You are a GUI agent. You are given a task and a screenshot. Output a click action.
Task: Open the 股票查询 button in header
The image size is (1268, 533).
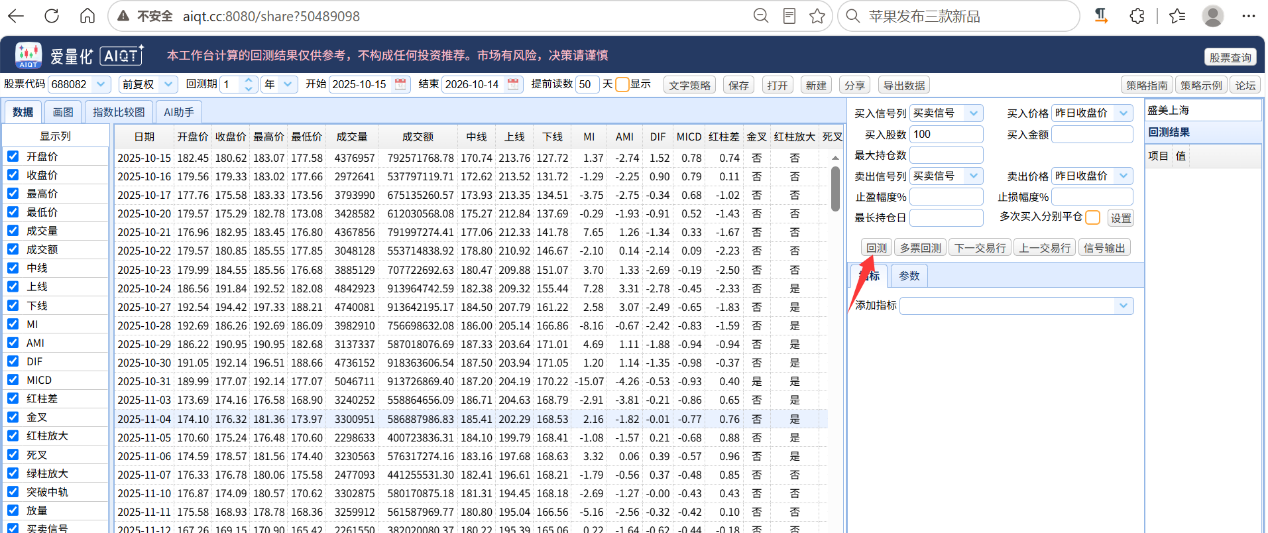[1229, 58]
